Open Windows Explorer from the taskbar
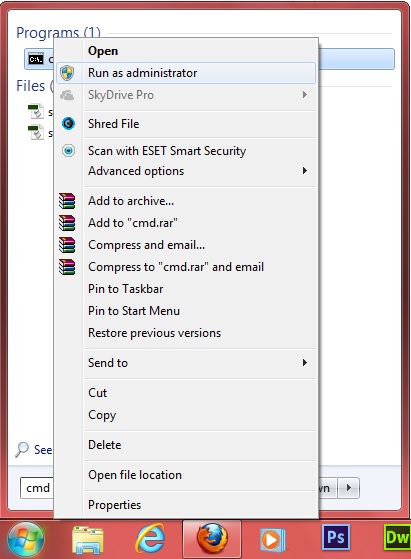 click(x=88, y=539)
